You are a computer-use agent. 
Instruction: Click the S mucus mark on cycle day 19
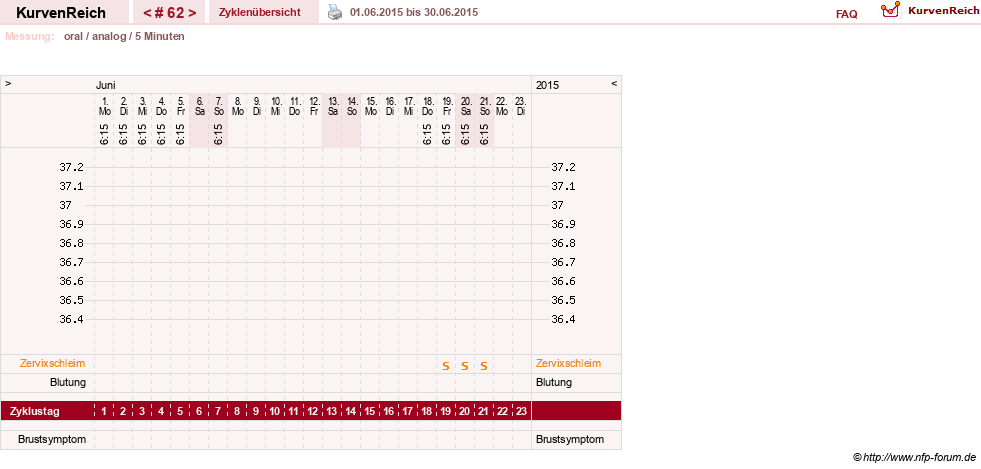click(445, 366)
